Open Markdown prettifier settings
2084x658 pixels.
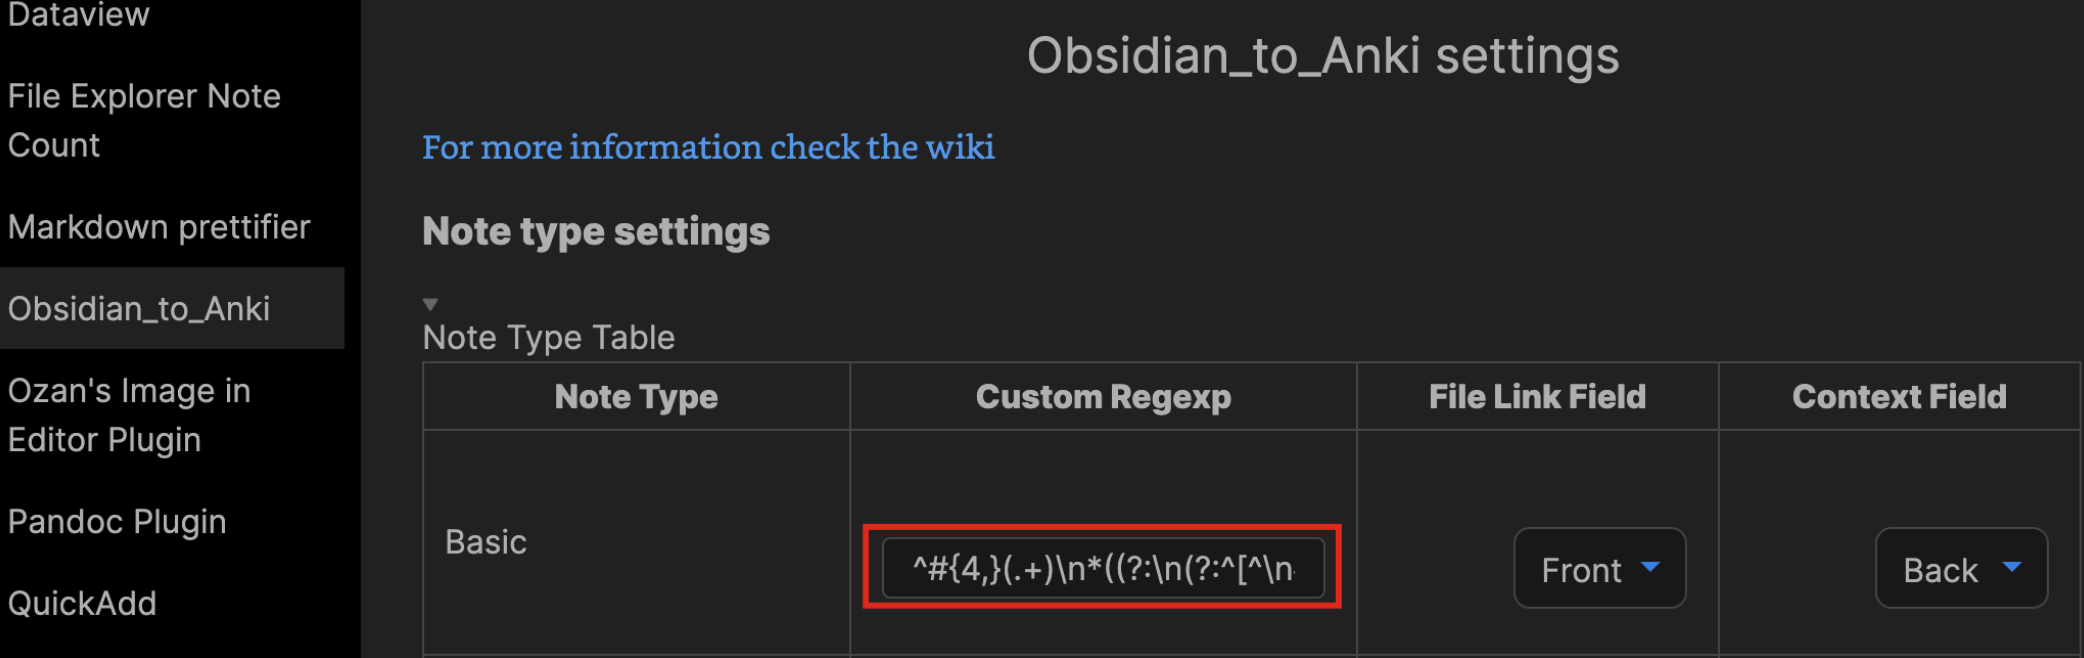159,227
